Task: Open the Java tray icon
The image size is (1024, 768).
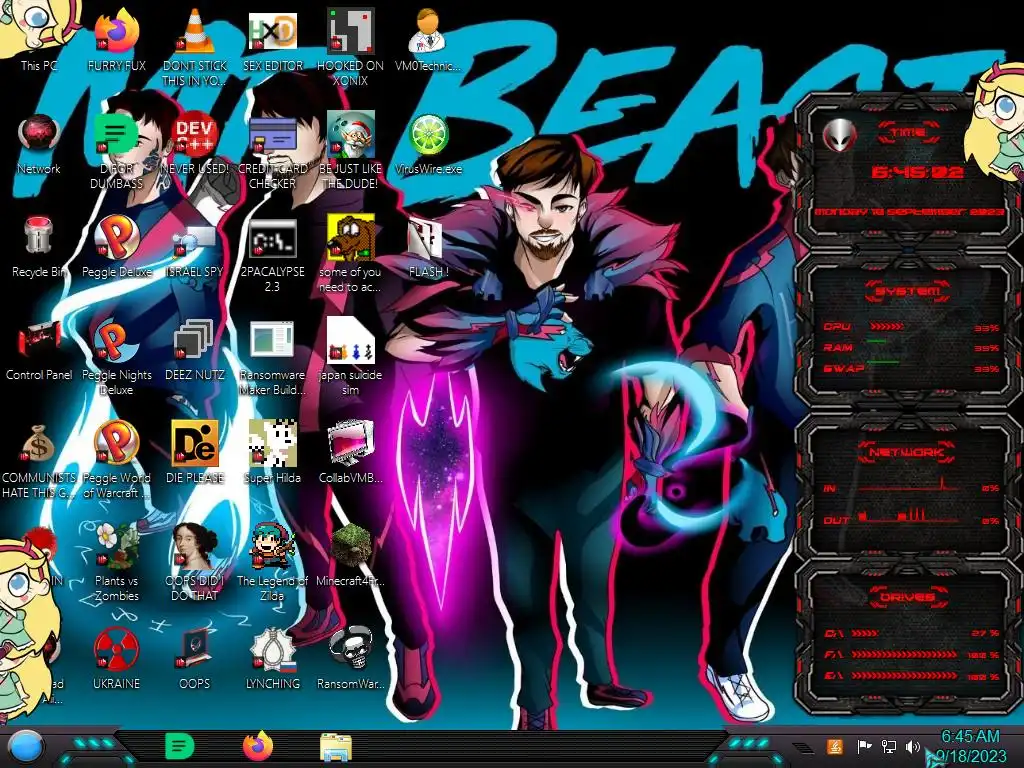Action: (835, 746)
